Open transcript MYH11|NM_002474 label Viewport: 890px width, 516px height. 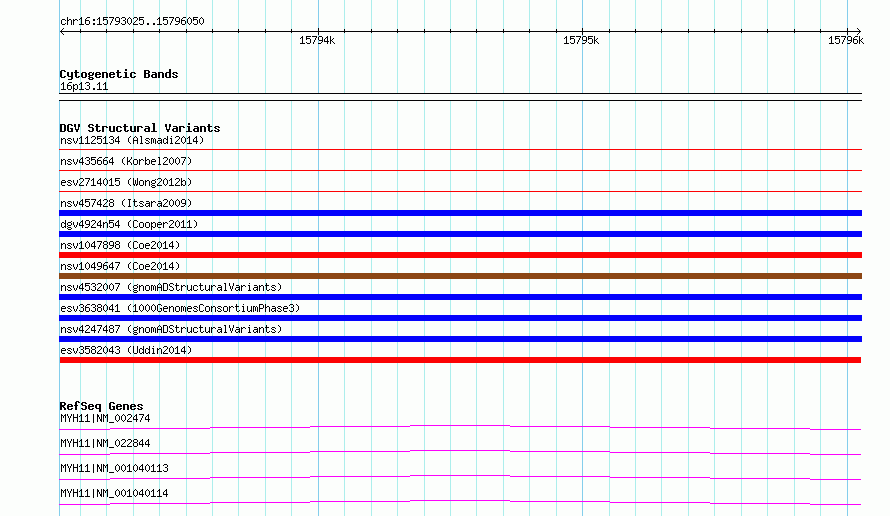105,418
